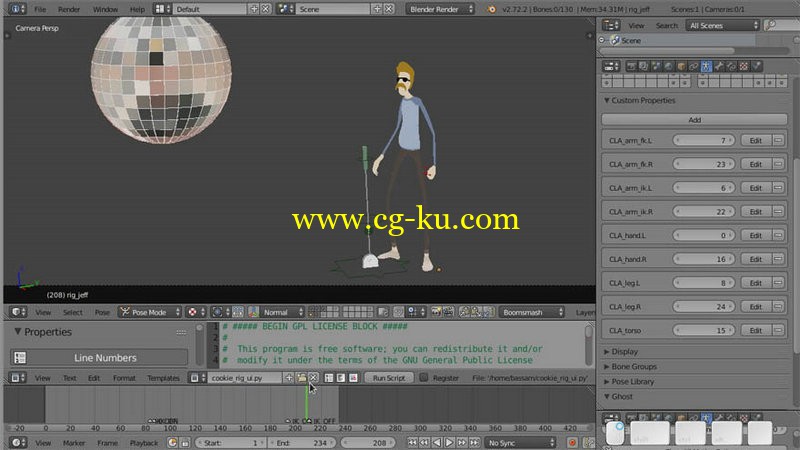Open the Bone properties tab icon
Screen dimensions: 800x450
pos(719,66)
